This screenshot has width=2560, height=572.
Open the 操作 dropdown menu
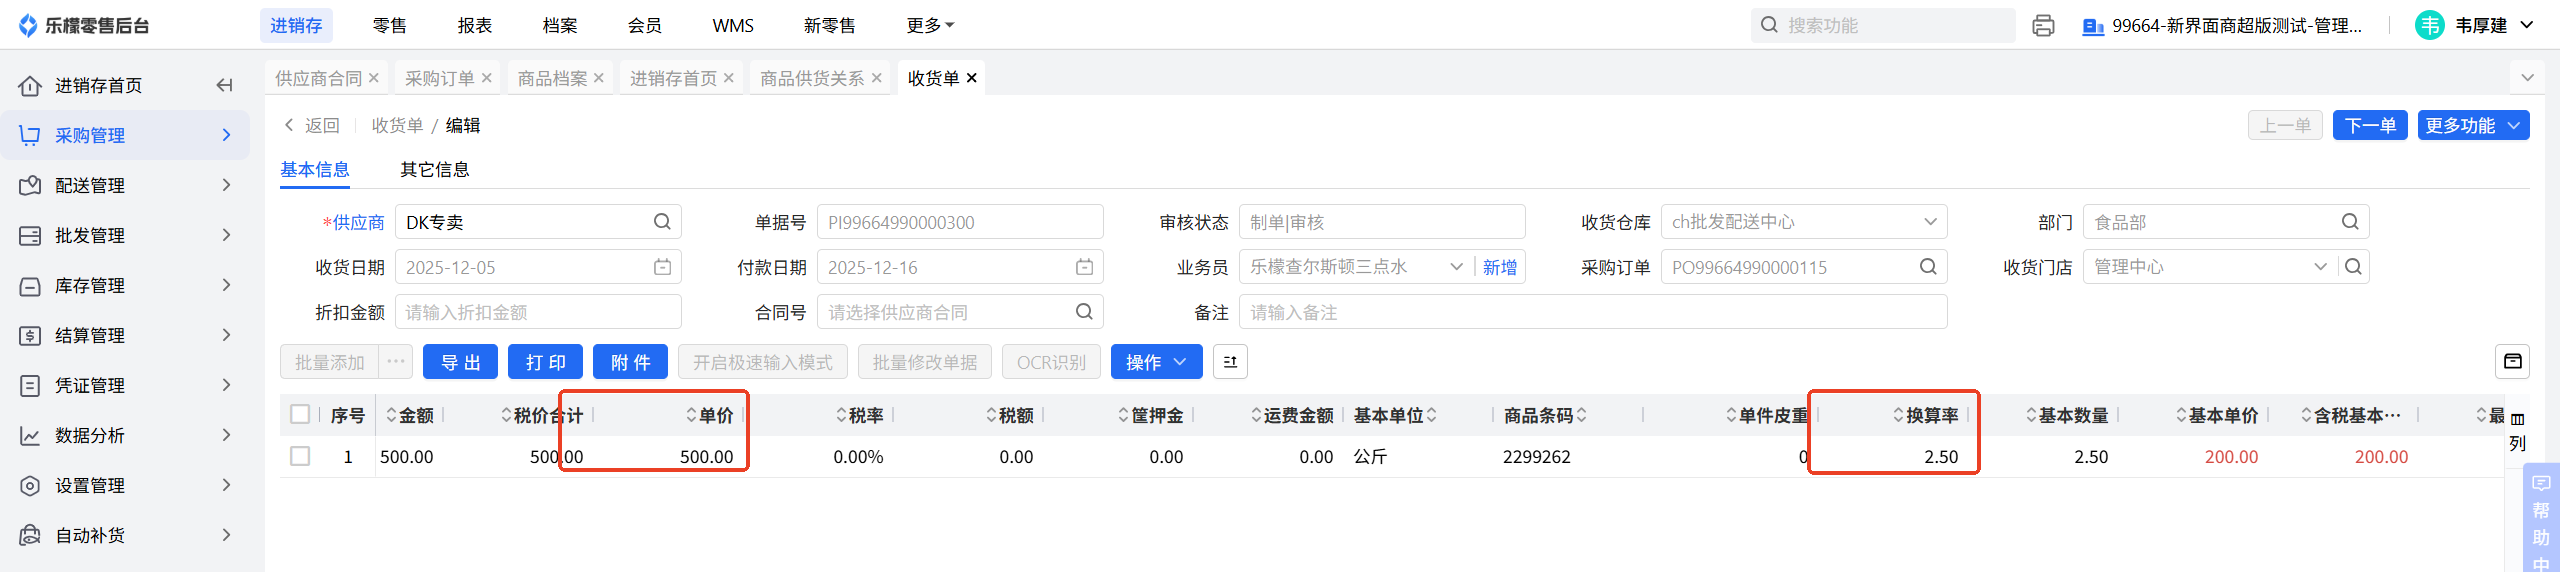[x=1155, y=362]
